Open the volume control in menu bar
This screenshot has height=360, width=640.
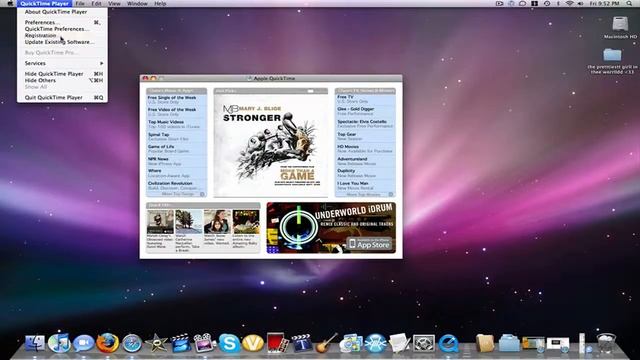(x=580, y=4)
